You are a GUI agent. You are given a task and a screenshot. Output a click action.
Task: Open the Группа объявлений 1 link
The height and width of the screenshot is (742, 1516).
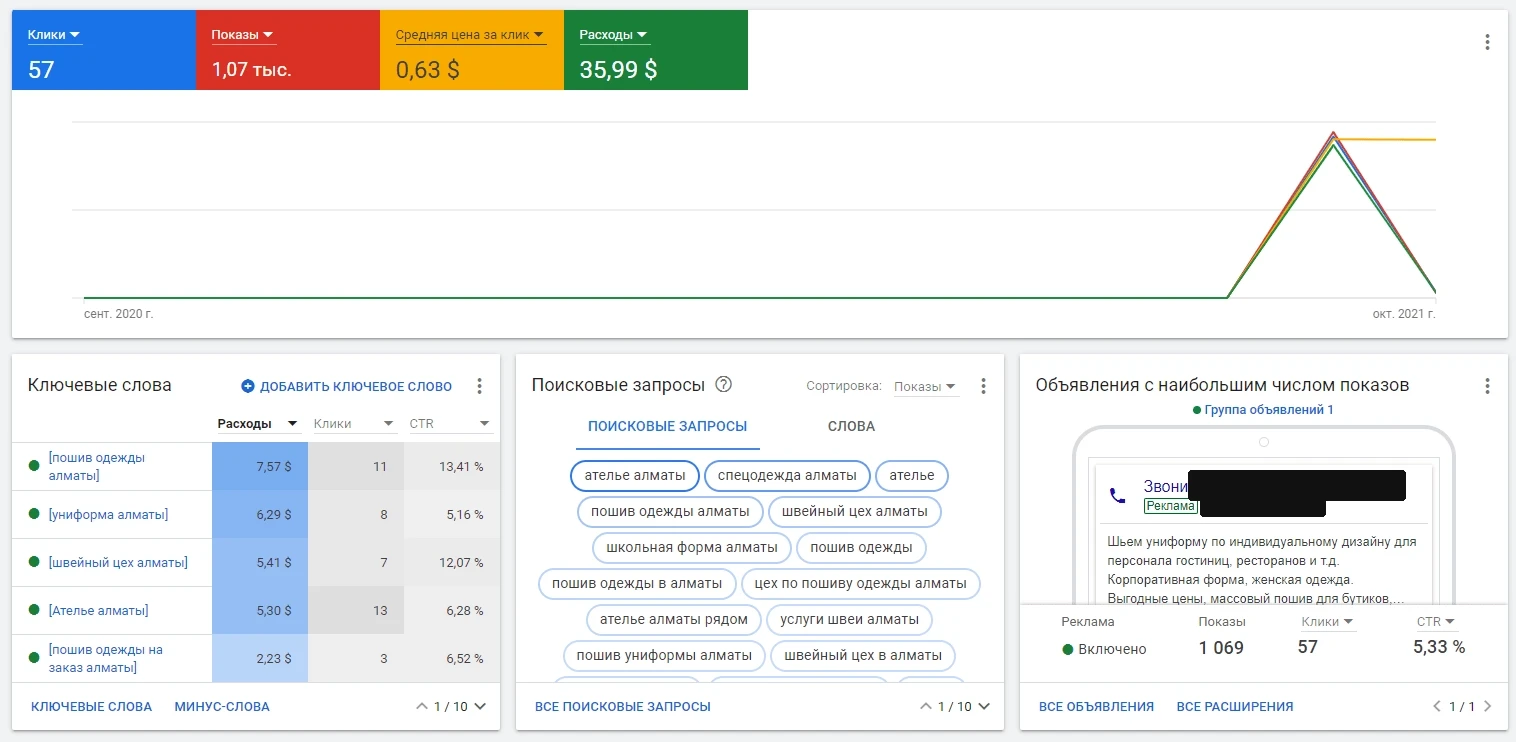tap(1269, 410)
